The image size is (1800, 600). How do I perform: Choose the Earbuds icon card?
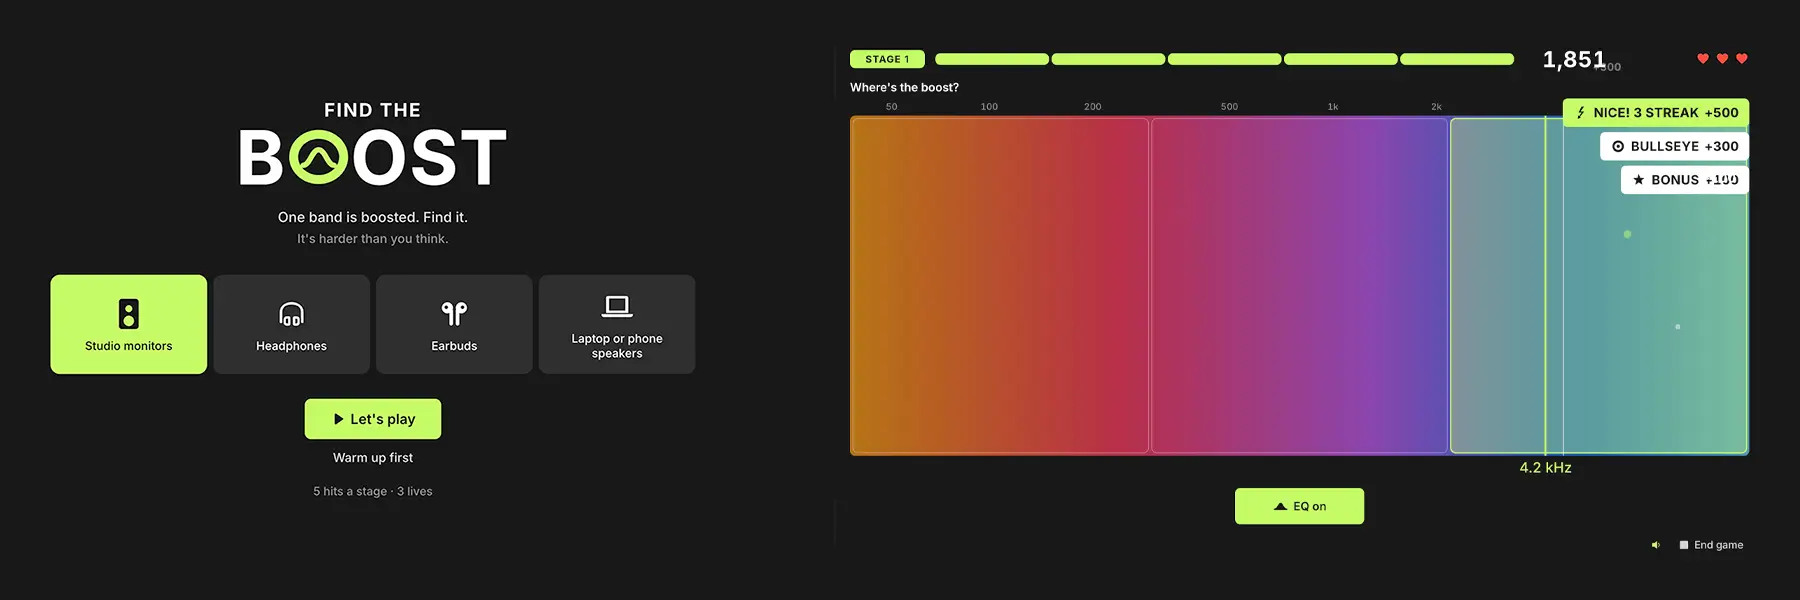click(x=454, y=324)
